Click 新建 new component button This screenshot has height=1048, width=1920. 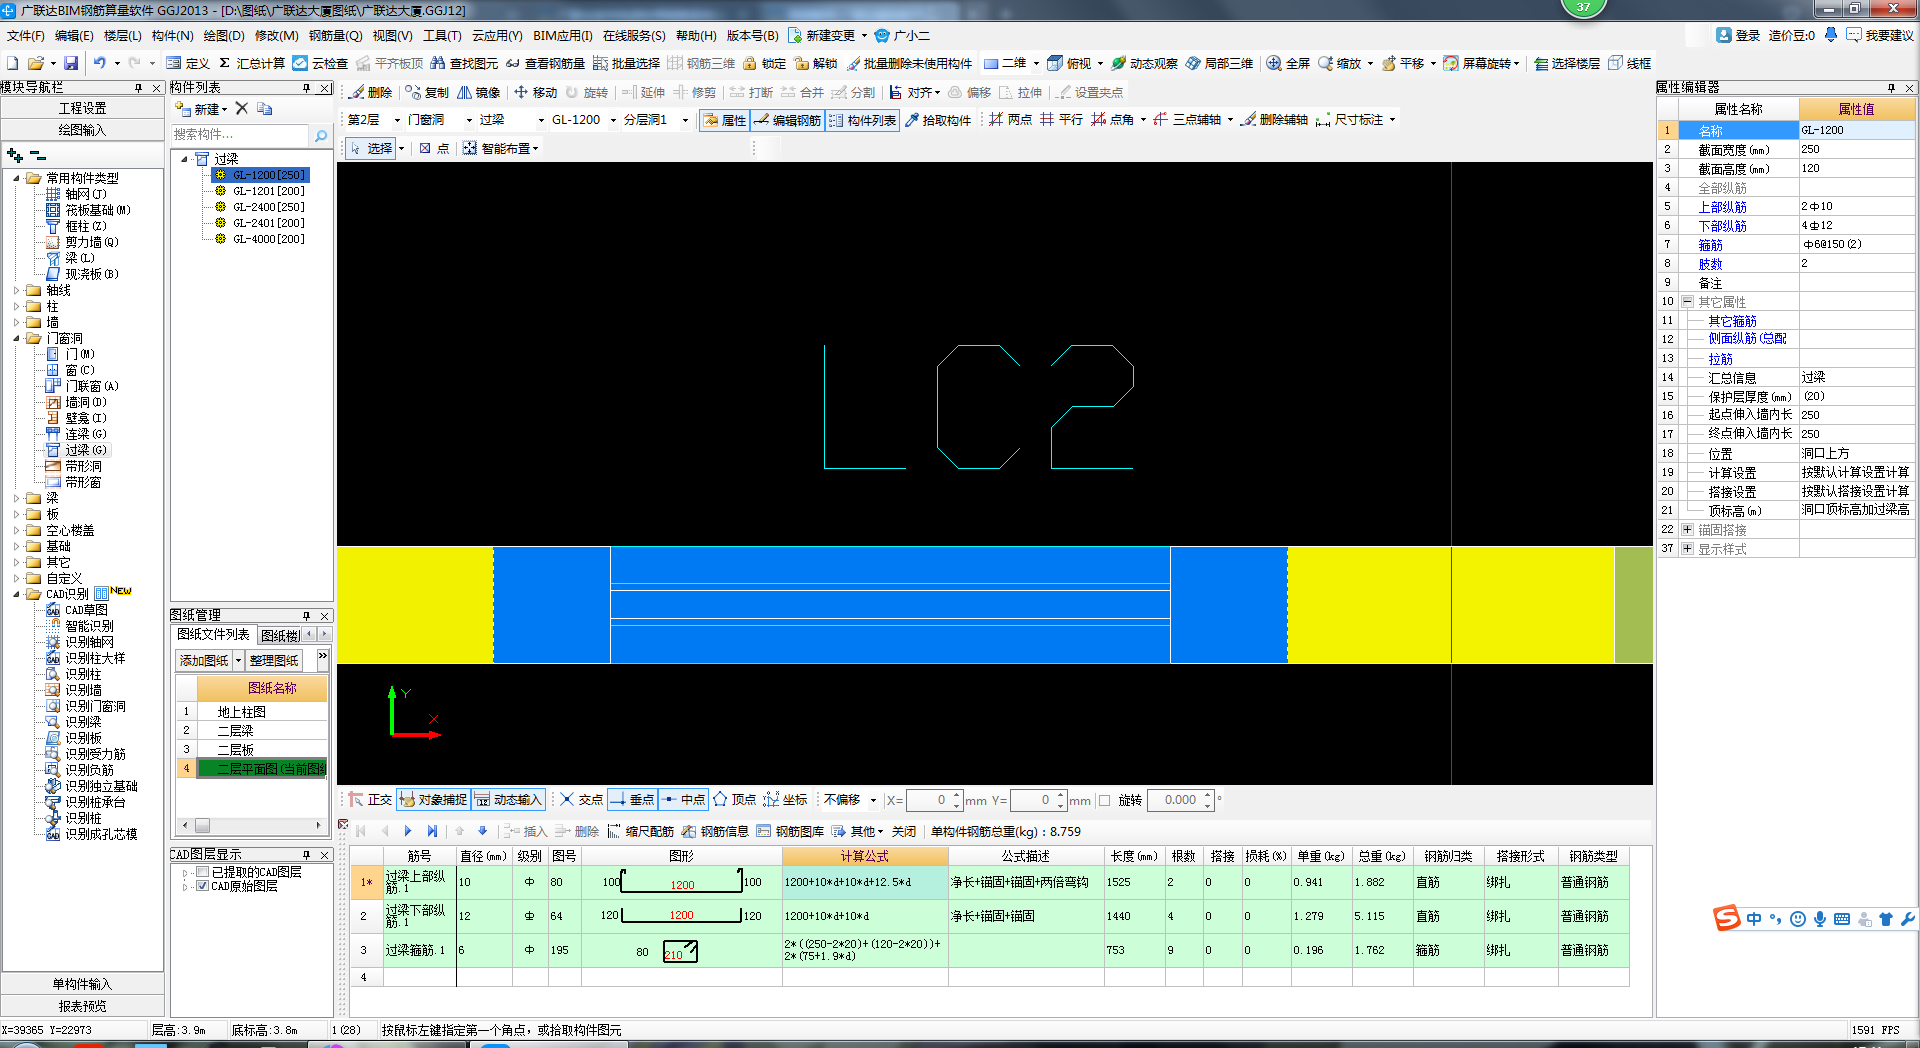(200, 108)
